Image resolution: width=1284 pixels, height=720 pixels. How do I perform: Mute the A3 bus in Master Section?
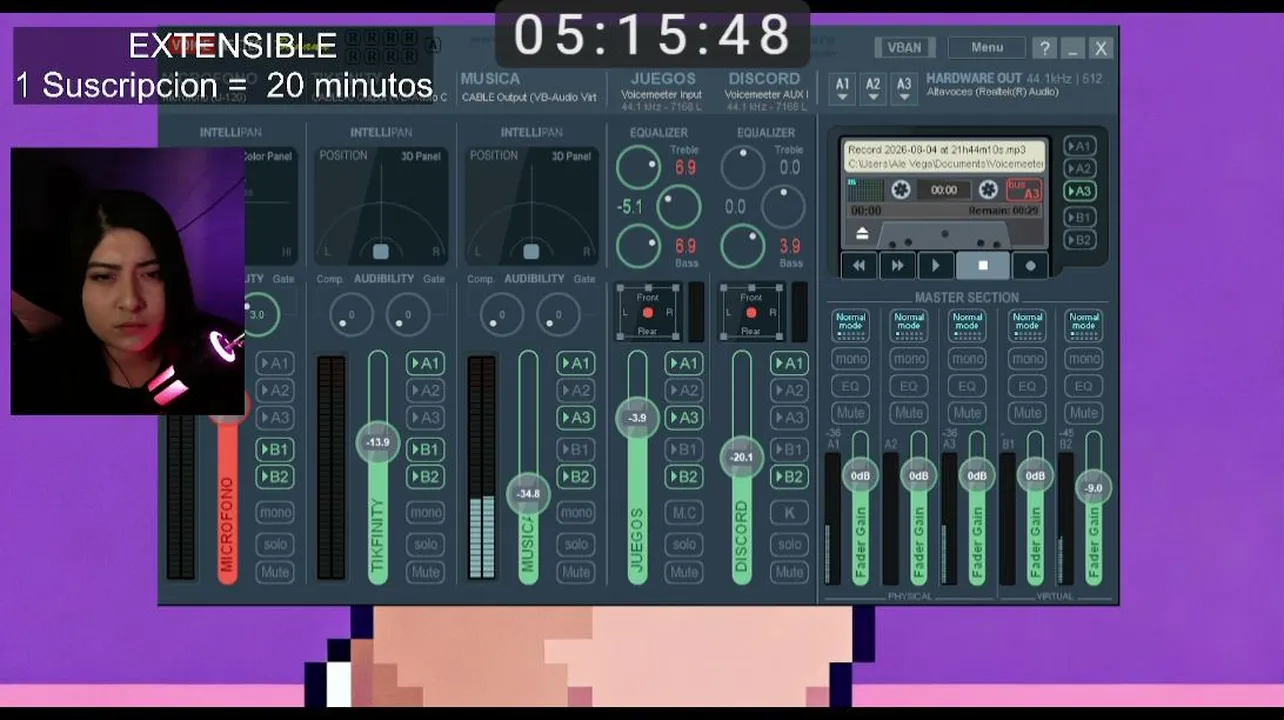click(967, 412)
